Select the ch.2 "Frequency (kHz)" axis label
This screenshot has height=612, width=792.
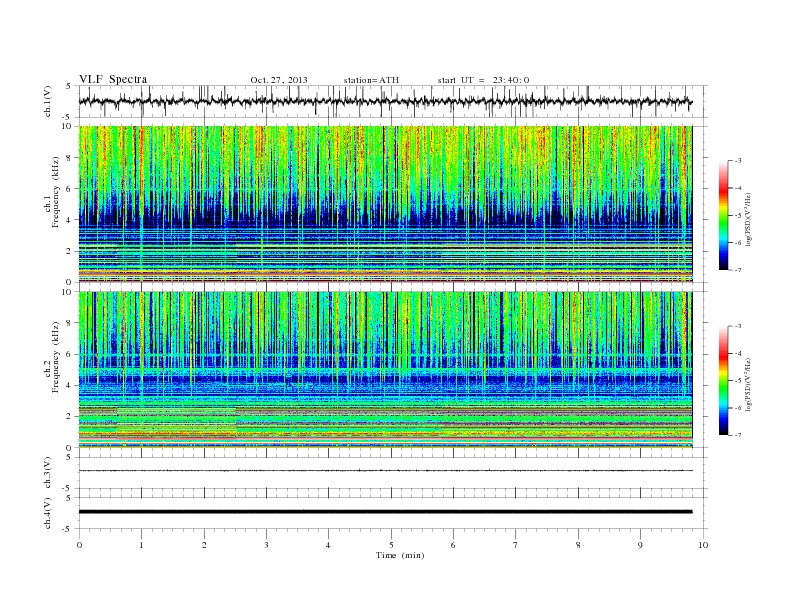coord(56,358)
